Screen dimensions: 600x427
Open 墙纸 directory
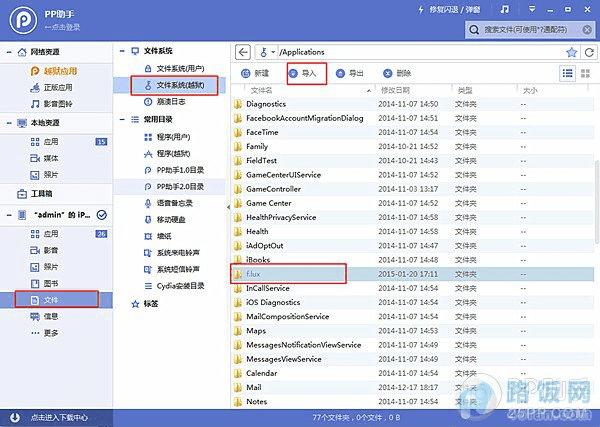pos(158,236)
